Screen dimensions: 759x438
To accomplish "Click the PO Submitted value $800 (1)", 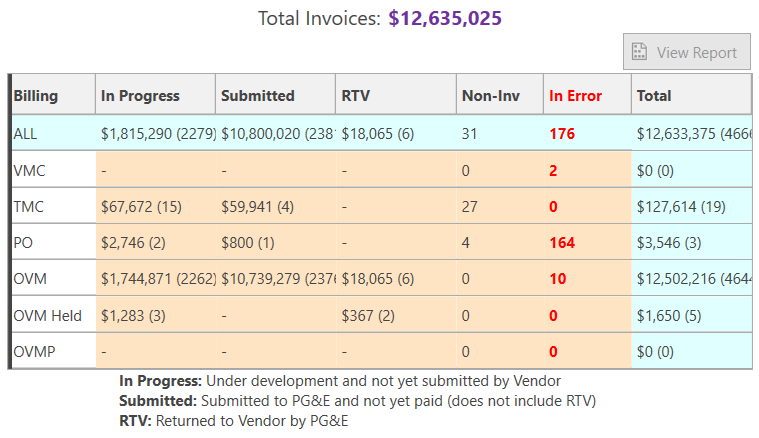I will [248, 243].
